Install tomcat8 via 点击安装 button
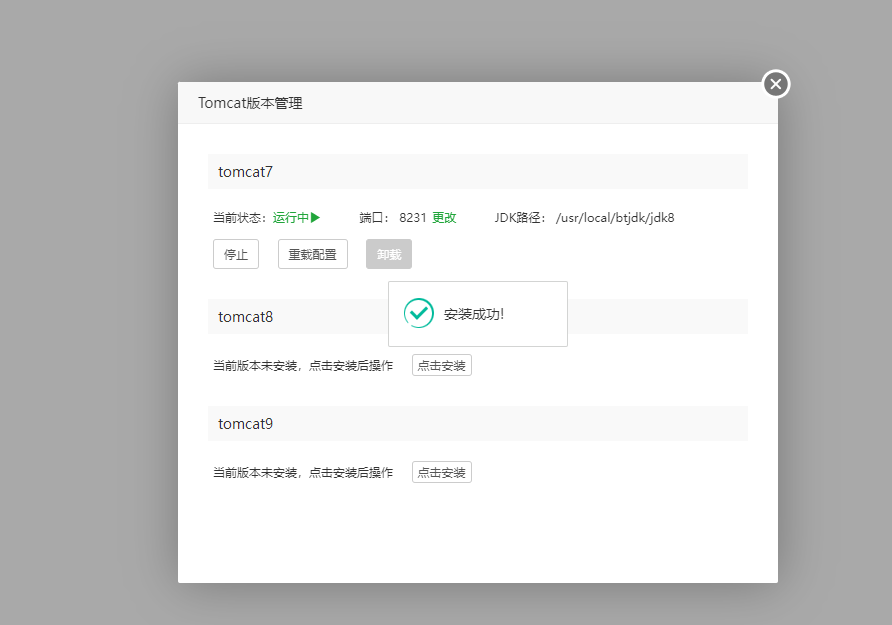The width and height of the screenshot is (892, 625). coord(442,365)
